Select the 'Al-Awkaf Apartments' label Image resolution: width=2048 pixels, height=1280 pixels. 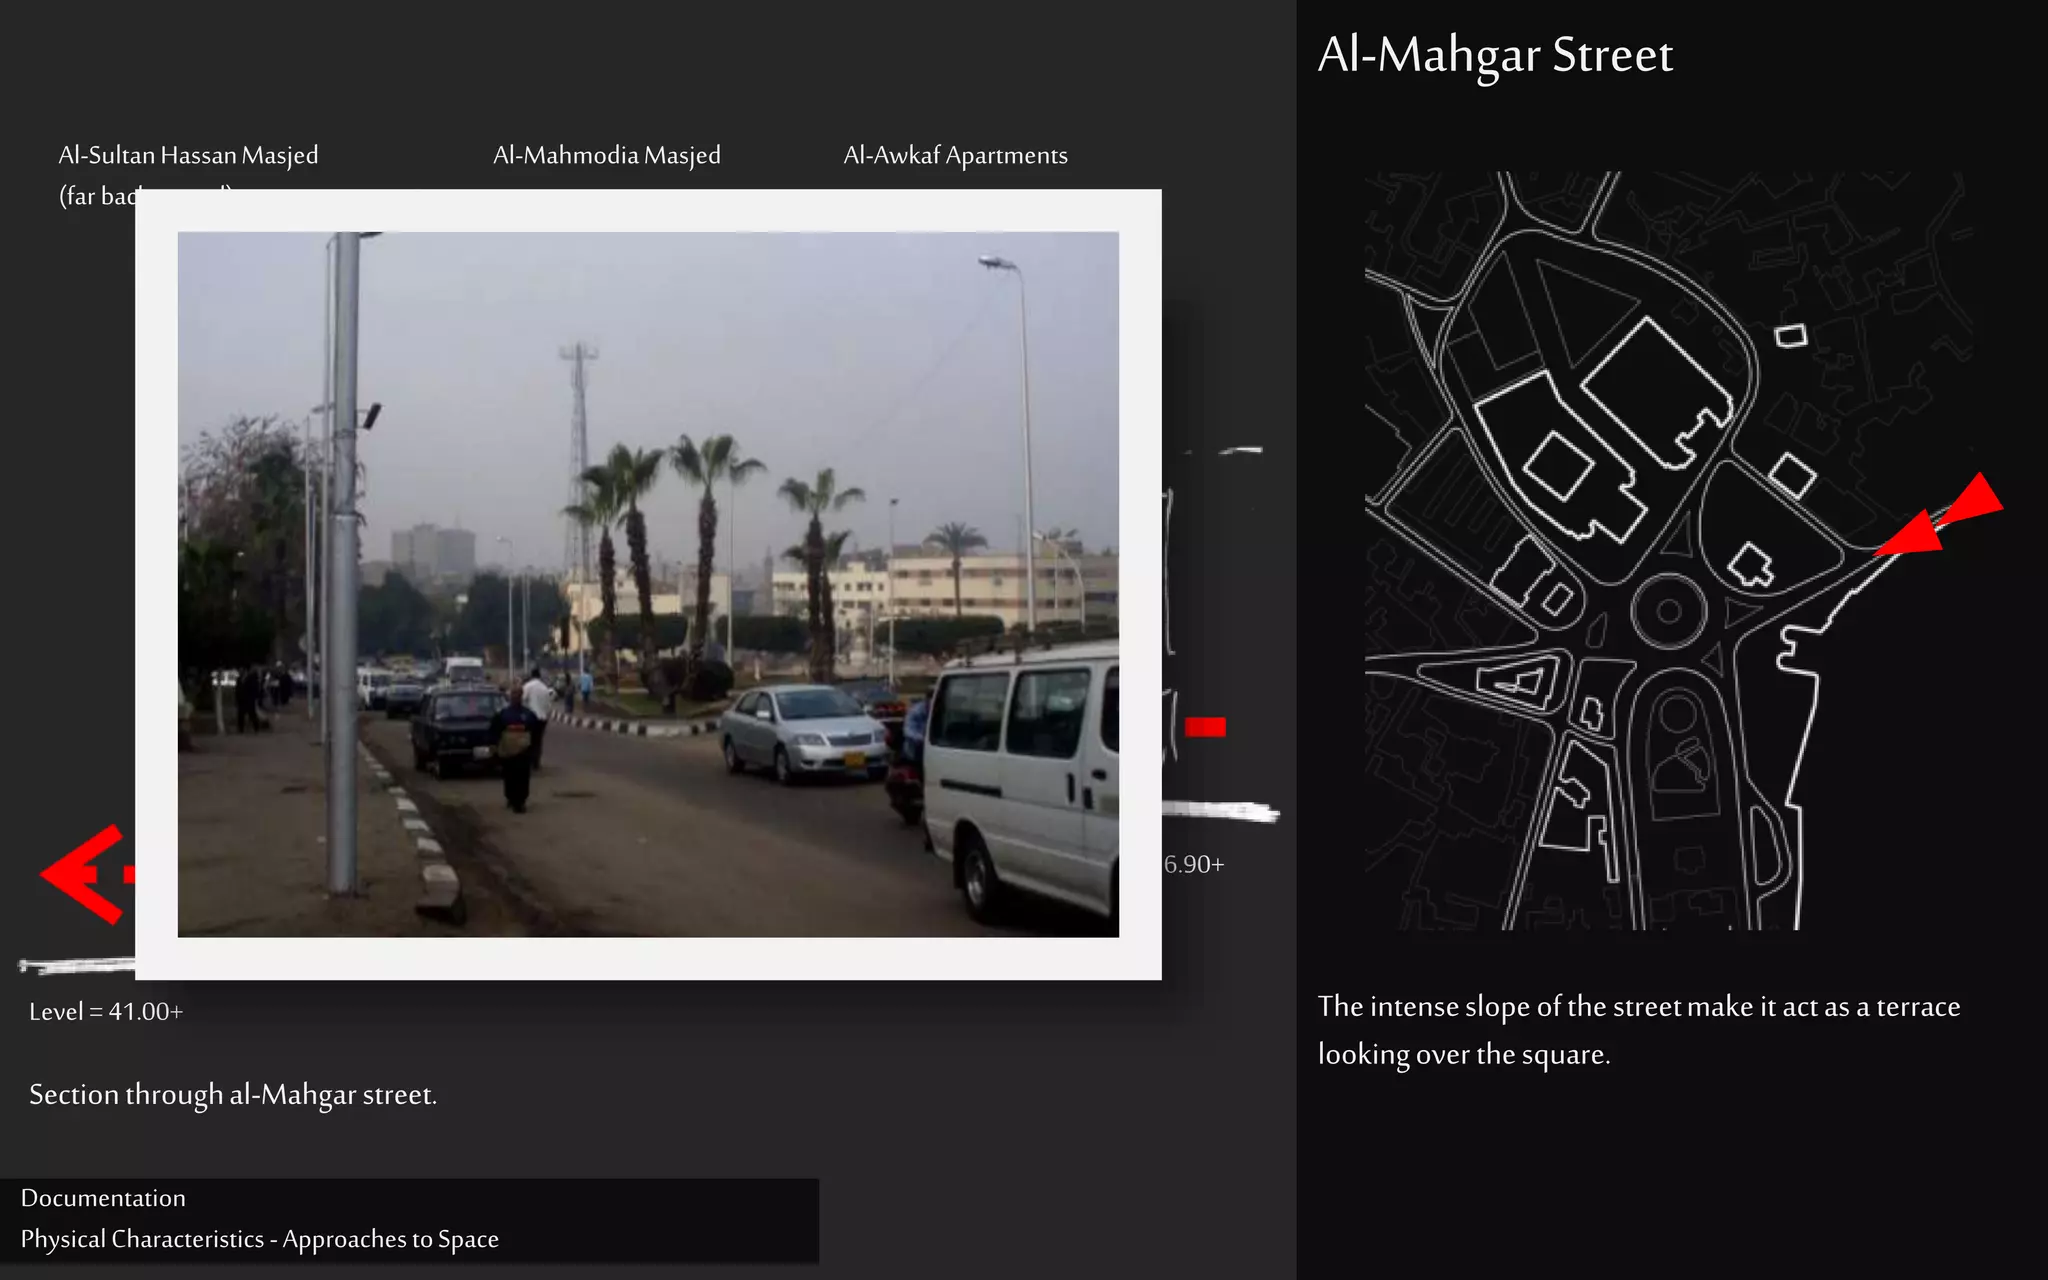[x=955, y=156]
